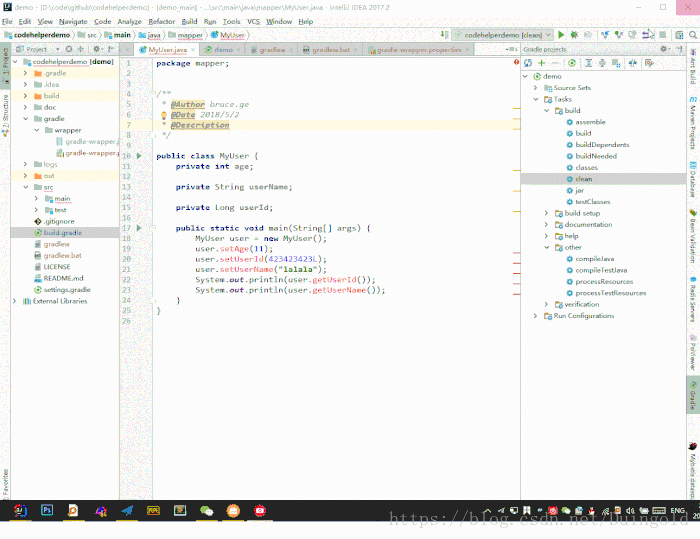Expand all nodes in Gradle panel

pyautogui.click(x=589, y=63)
